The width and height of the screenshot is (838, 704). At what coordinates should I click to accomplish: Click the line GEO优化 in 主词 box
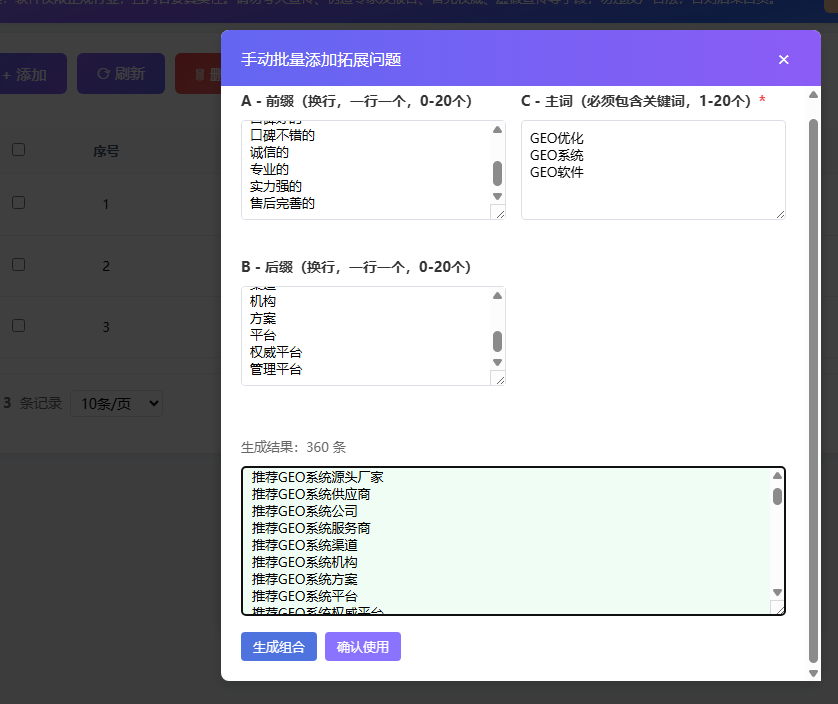click(x=557, y=138)
